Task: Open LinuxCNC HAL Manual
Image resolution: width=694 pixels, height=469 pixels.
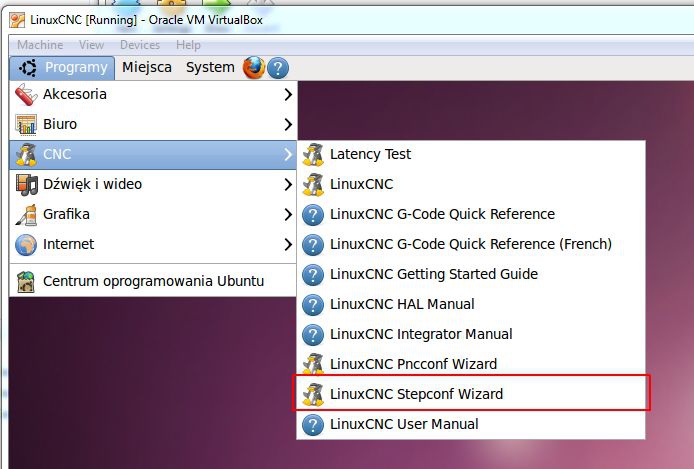Action: pyautogui.click(x=470, y=304)
